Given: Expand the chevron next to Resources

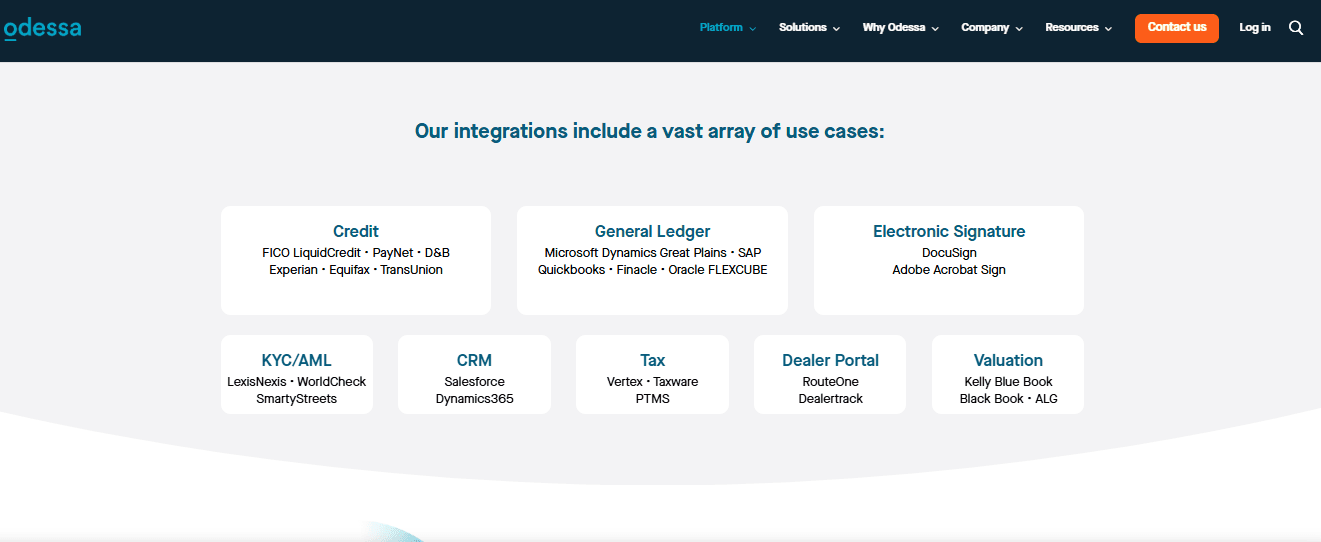Looking at the screenshot, I should [1108, 29].
